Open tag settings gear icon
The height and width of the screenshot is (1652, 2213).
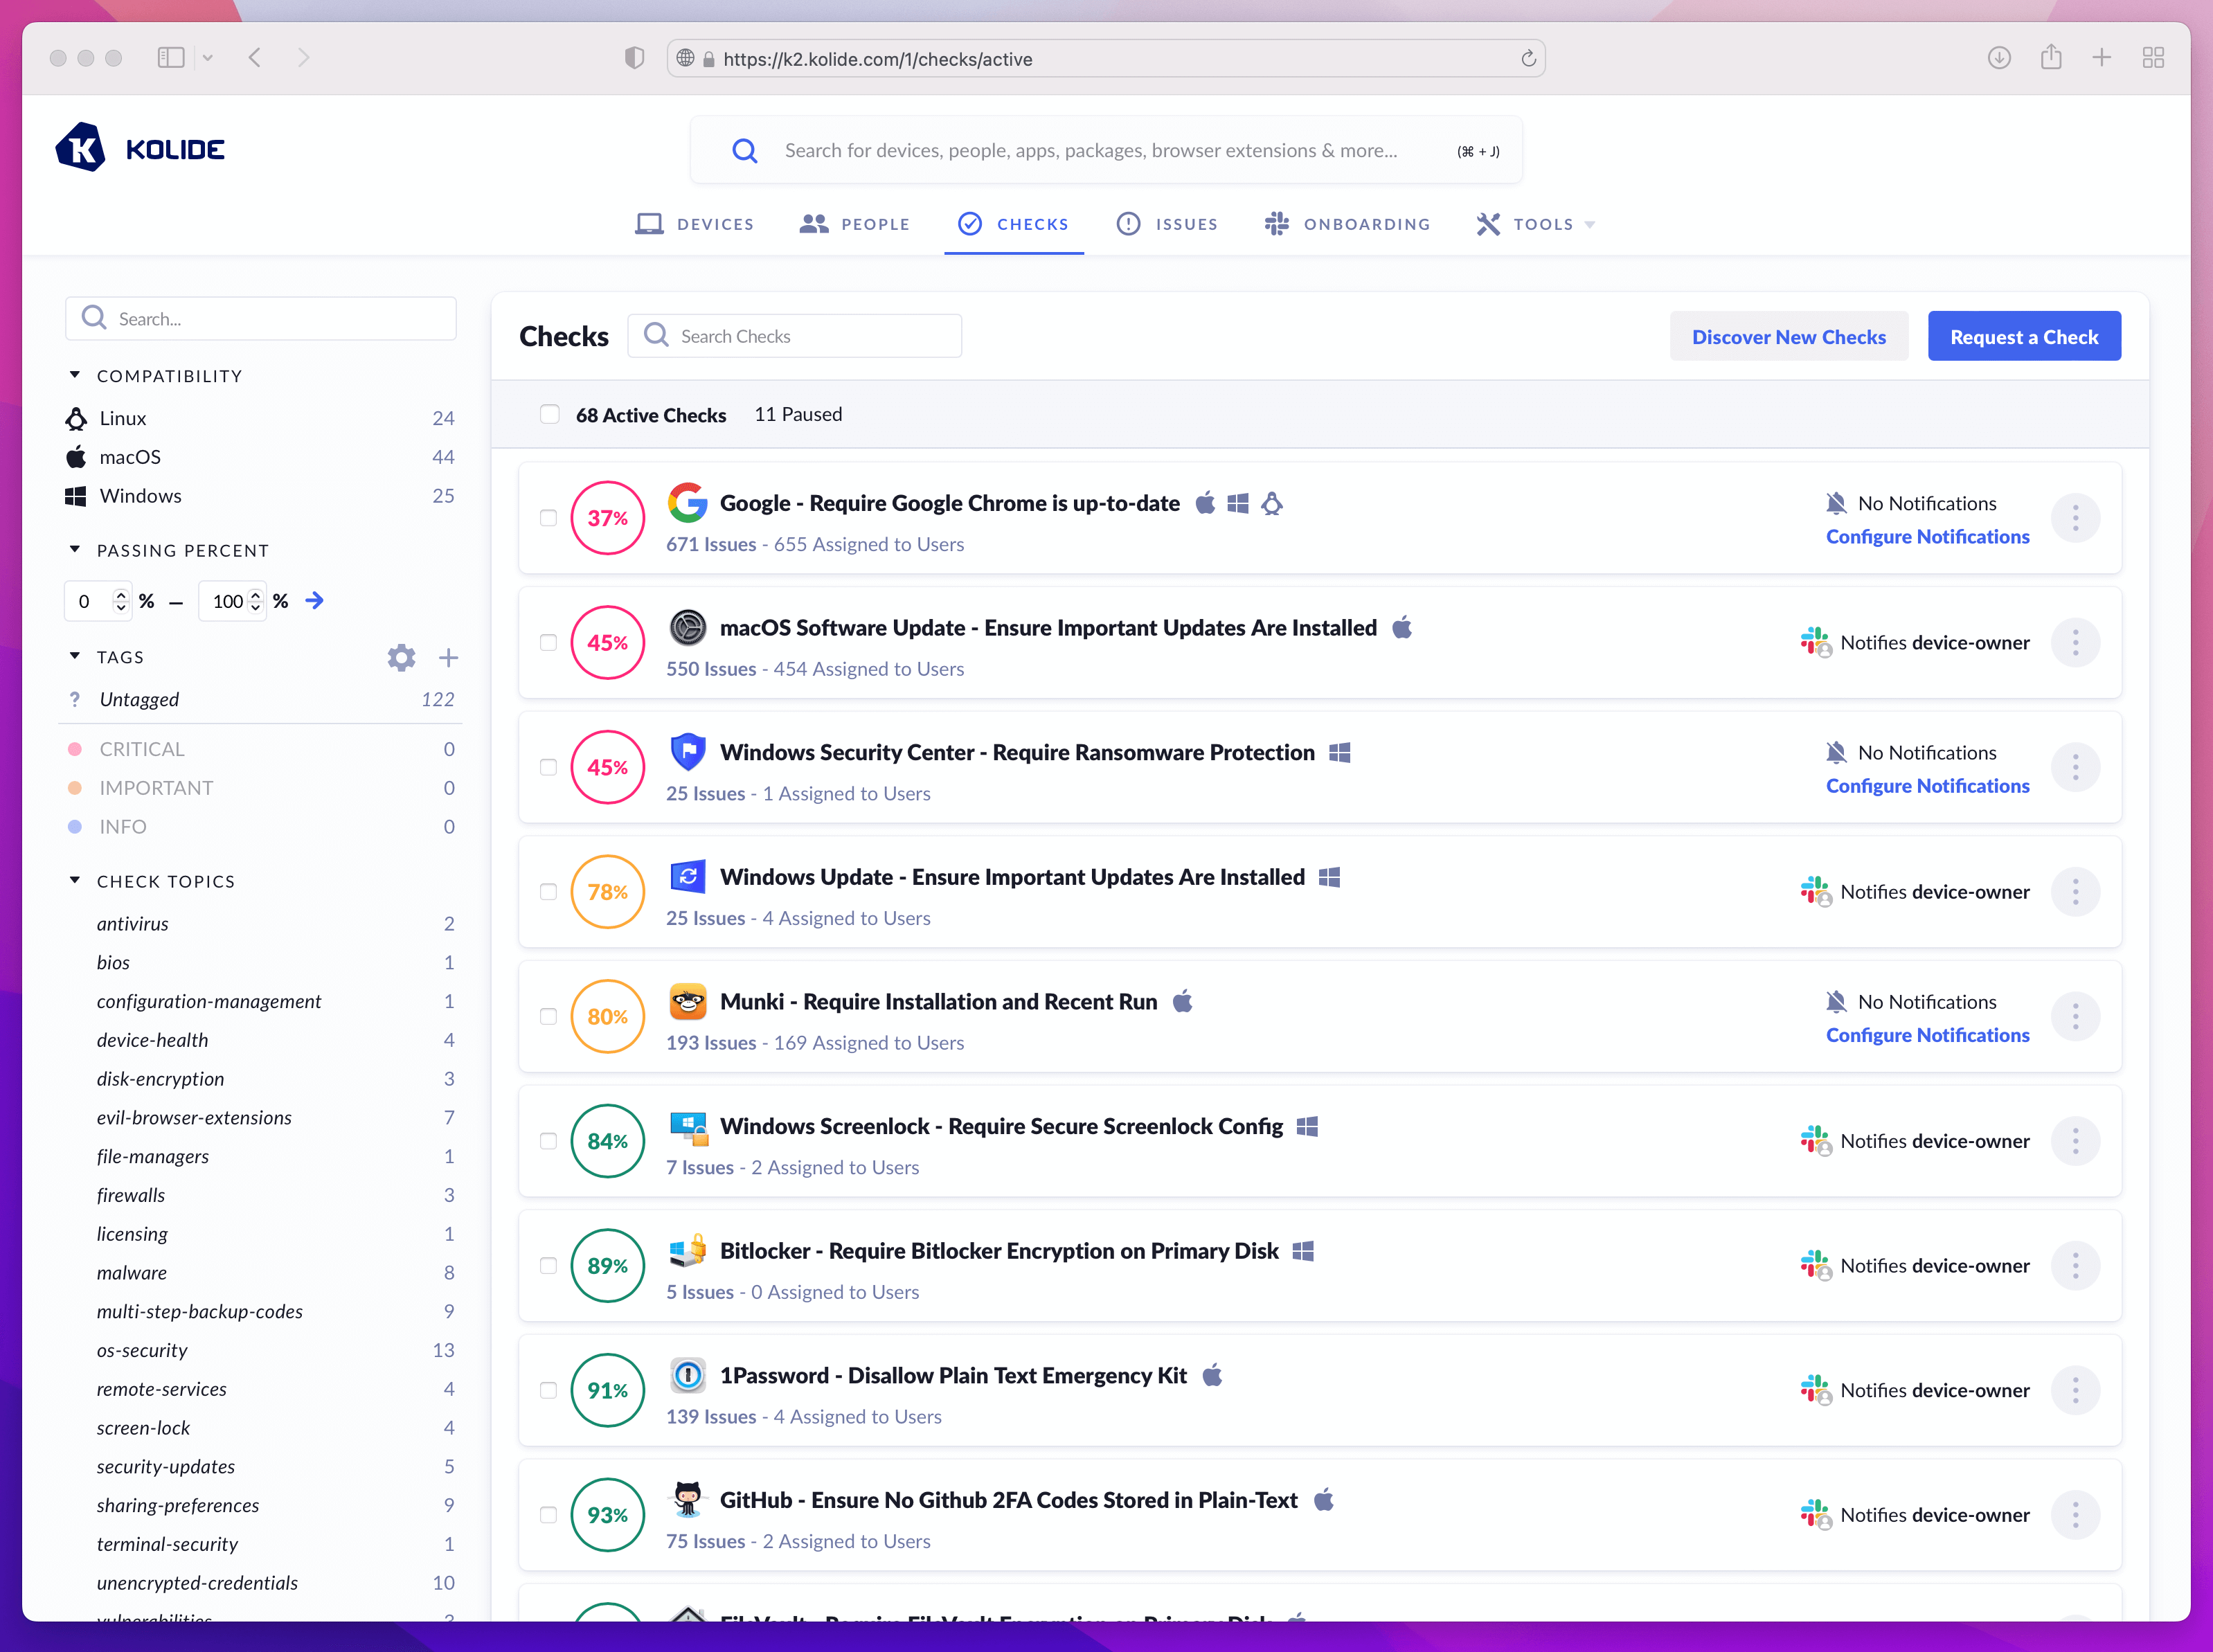point(401,657)
